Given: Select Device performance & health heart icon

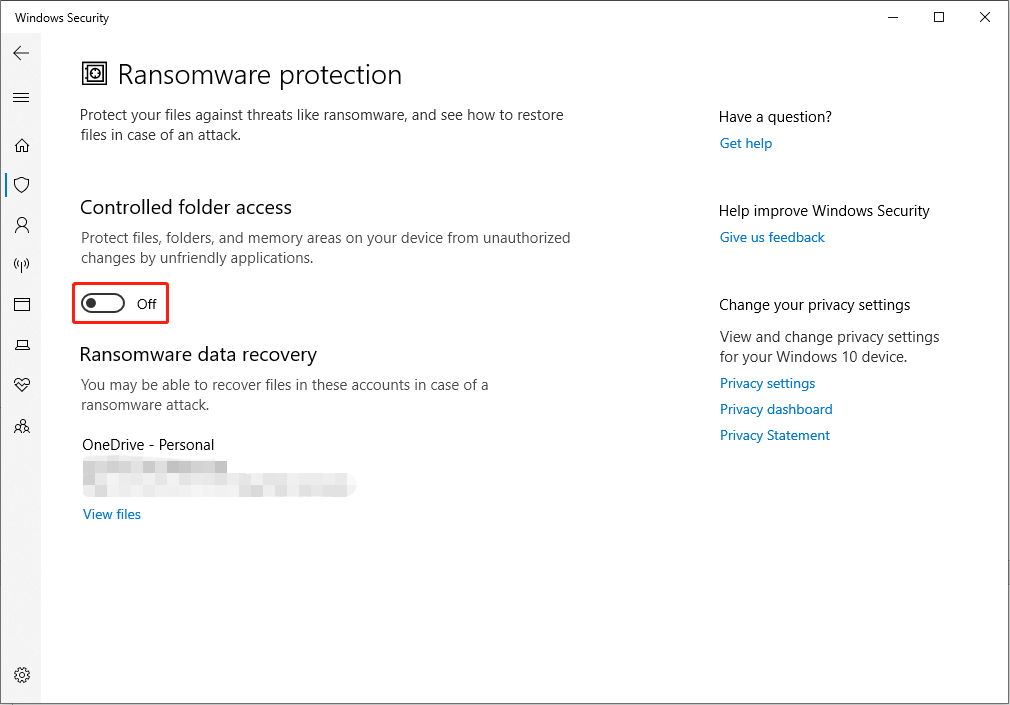Looking at the screenshot, I should [x=22, y=385].
